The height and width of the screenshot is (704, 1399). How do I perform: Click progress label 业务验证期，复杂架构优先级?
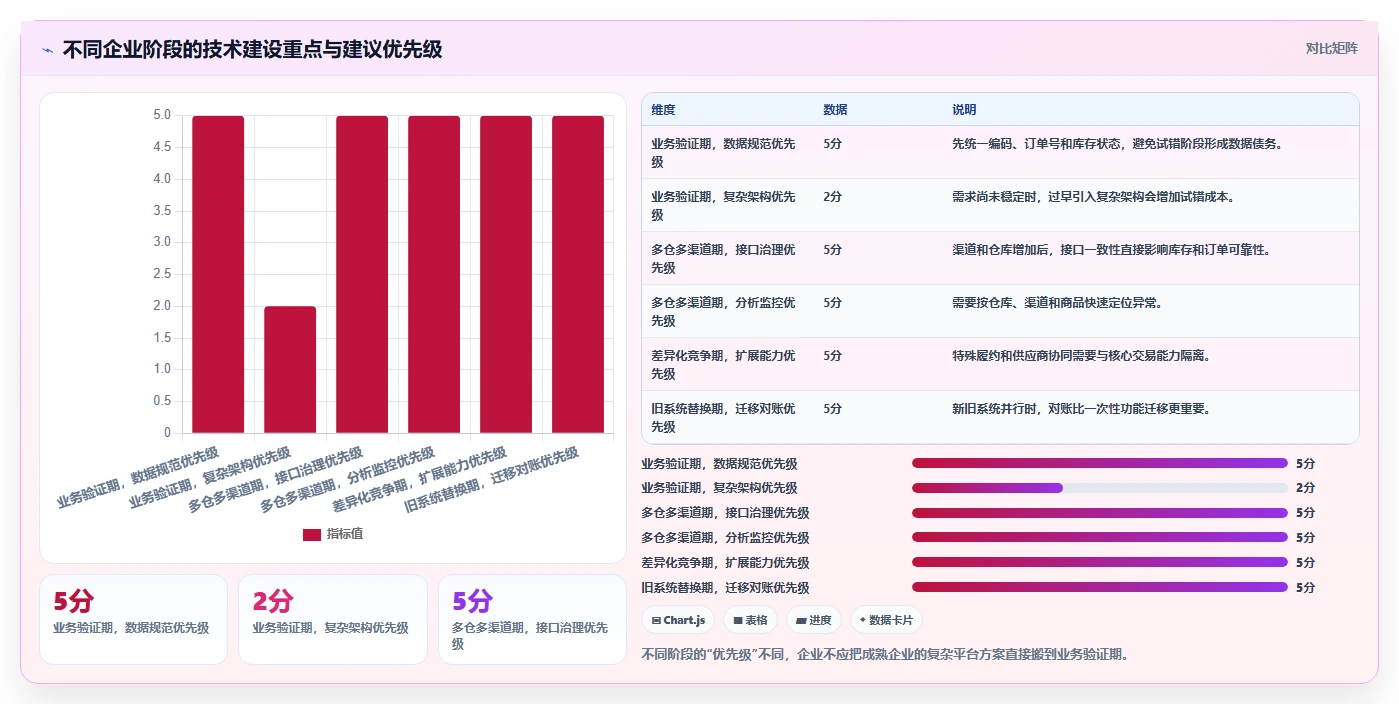[x=719, y=488]
